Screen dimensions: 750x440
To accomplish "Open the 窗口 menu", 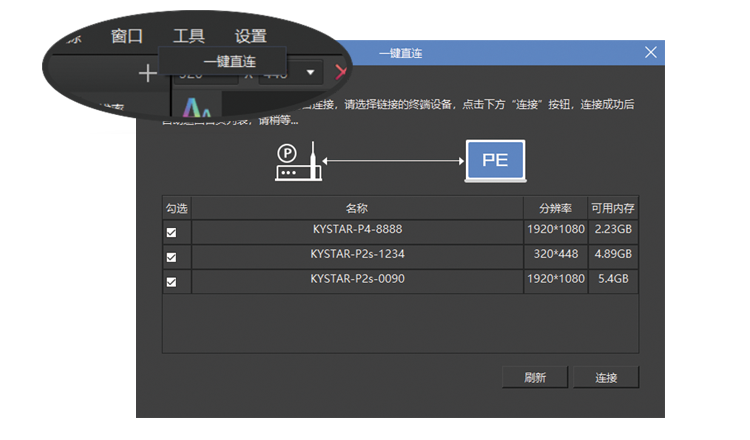I will [126, 36].
